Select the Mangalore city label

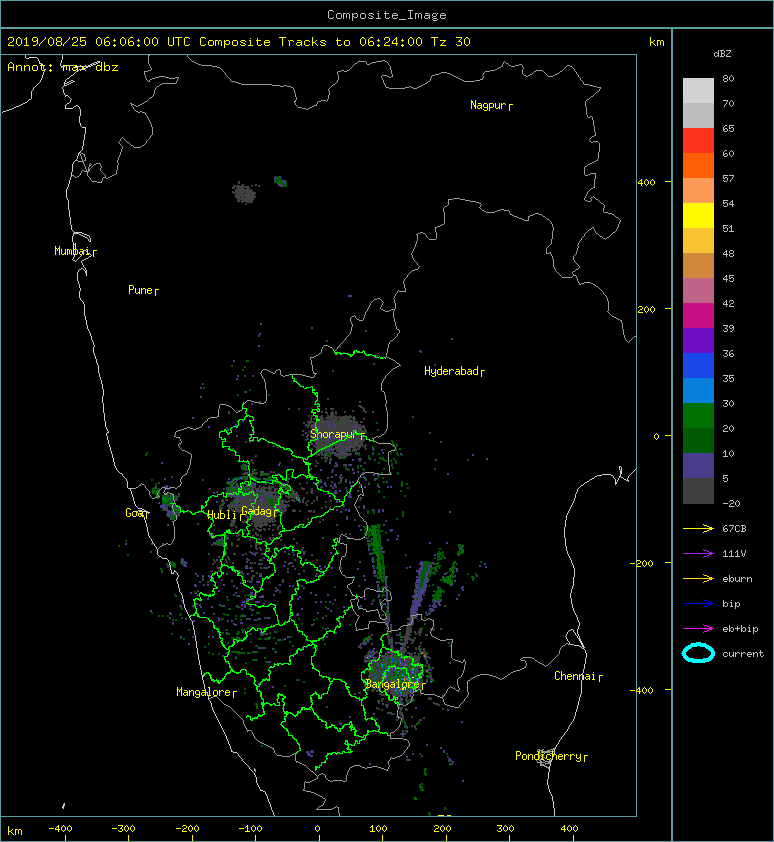click(x=206, y=692)
